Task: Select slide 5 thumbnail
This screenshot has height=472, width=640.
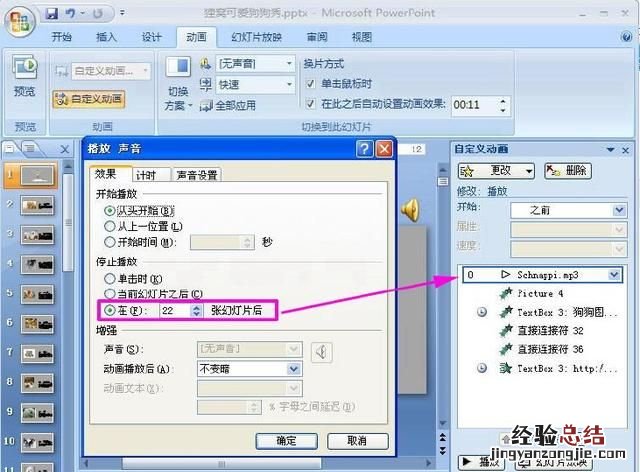Action: [x=37, y=294]
